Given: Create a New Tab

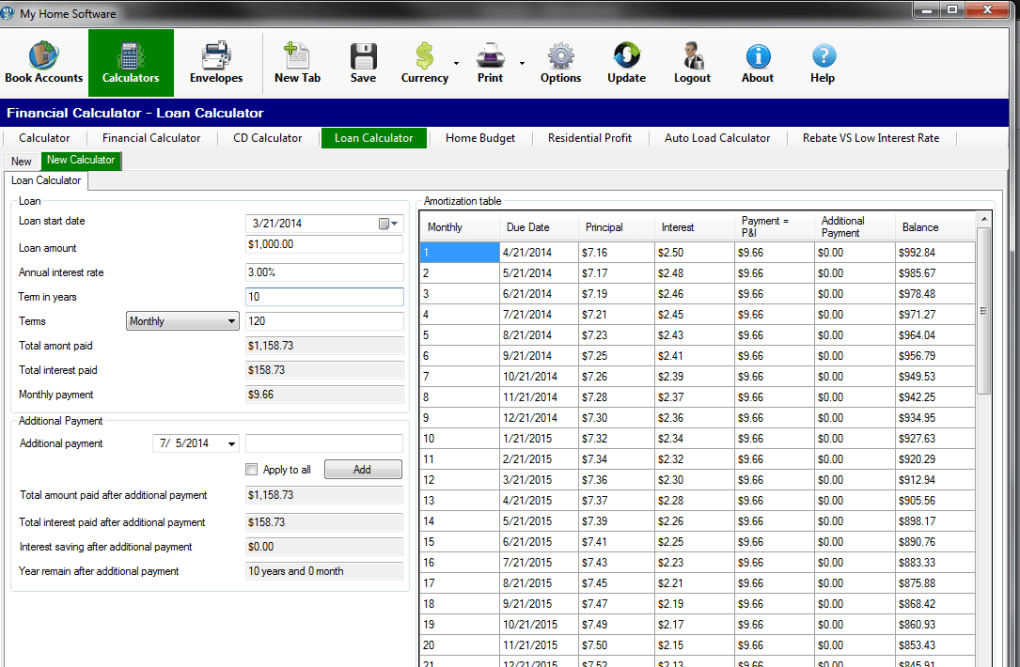Looking at the screenshot, I should click(x=297, y=62).
